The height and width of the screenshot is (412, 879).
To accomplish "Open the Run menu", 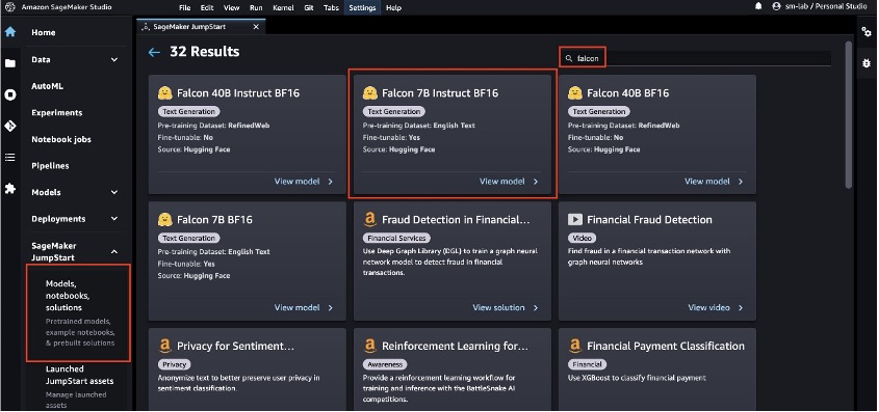I will (256, 8).
